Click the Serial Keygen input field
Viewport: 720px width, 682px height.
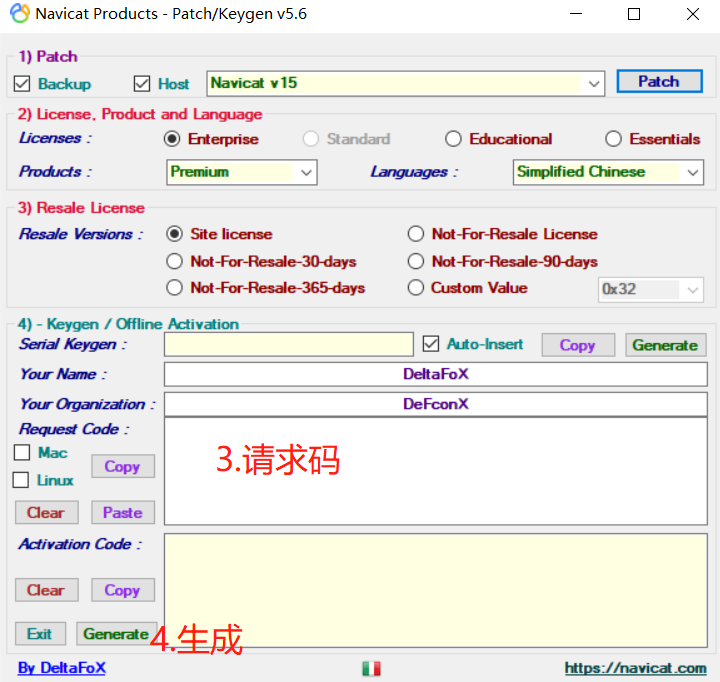289,344
